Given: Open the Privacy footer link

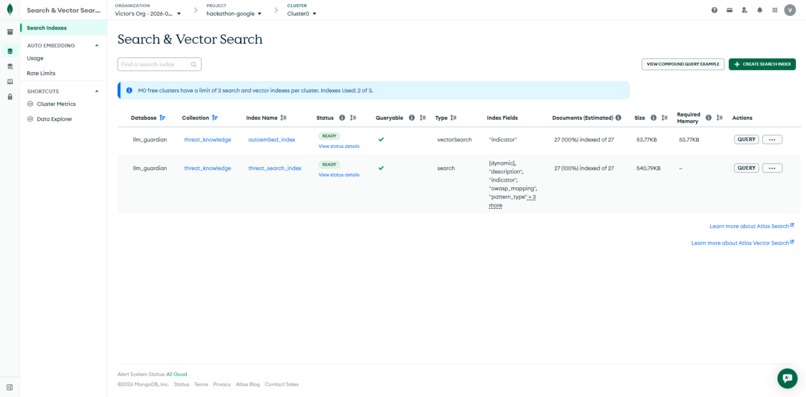Looking at the screenshot, I should (222, 384).
